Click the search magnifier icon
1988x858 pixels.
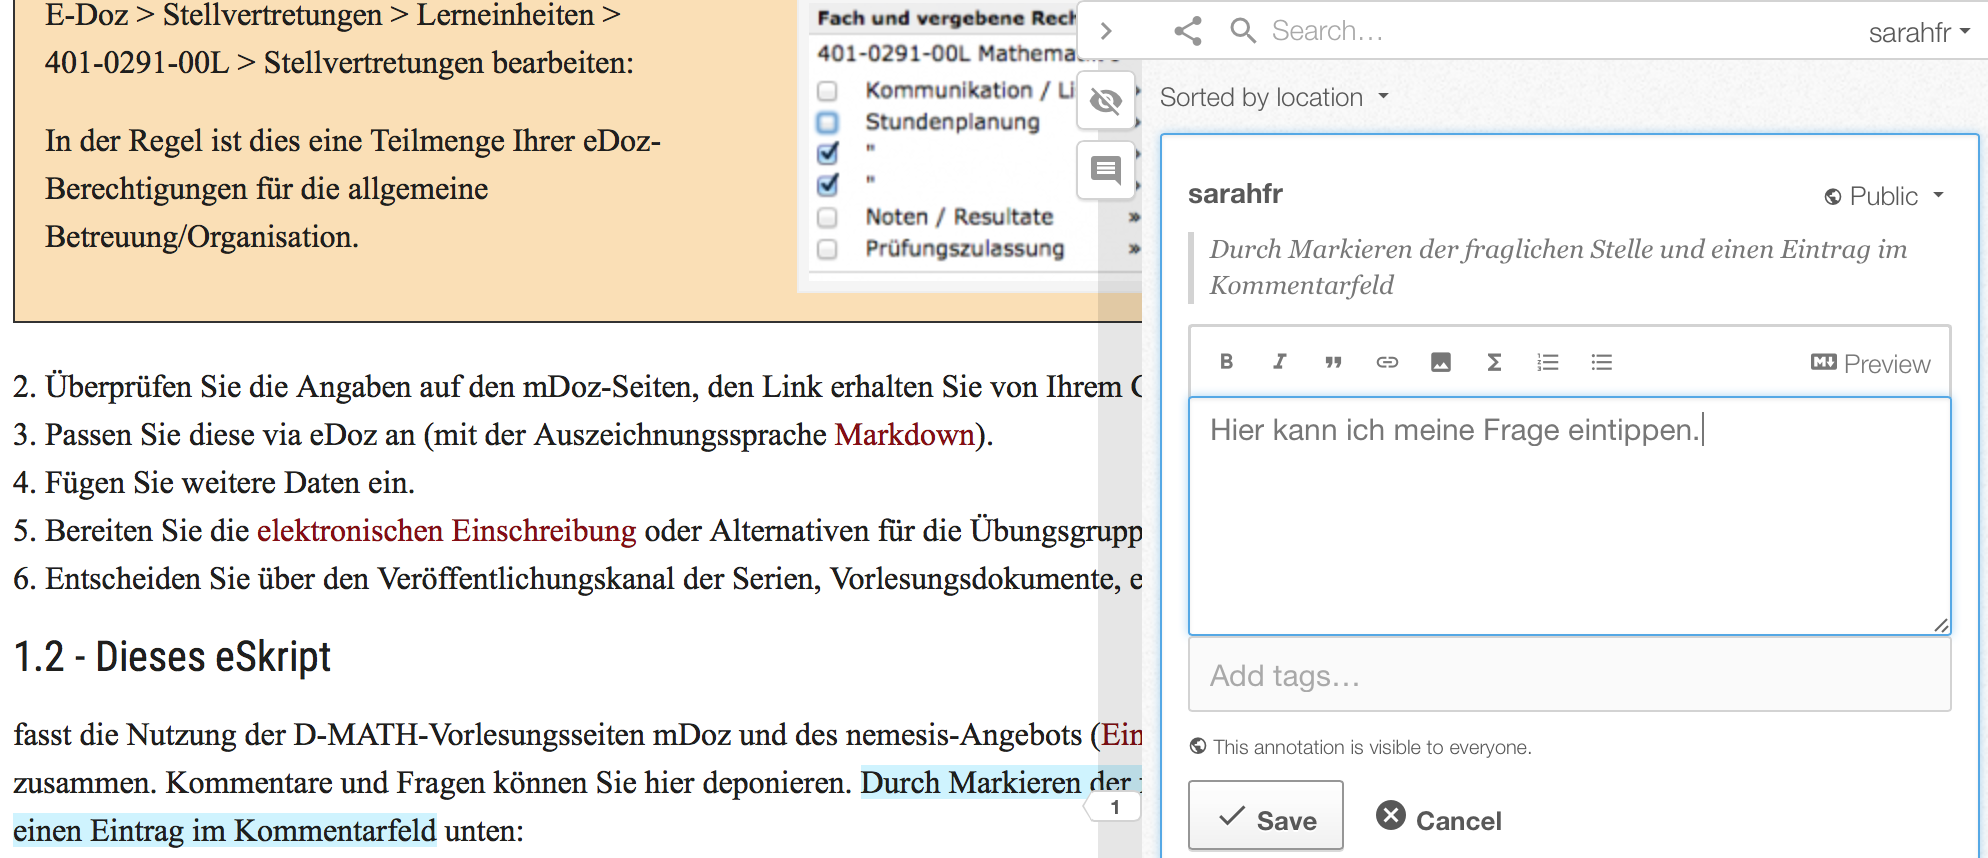1243,31
